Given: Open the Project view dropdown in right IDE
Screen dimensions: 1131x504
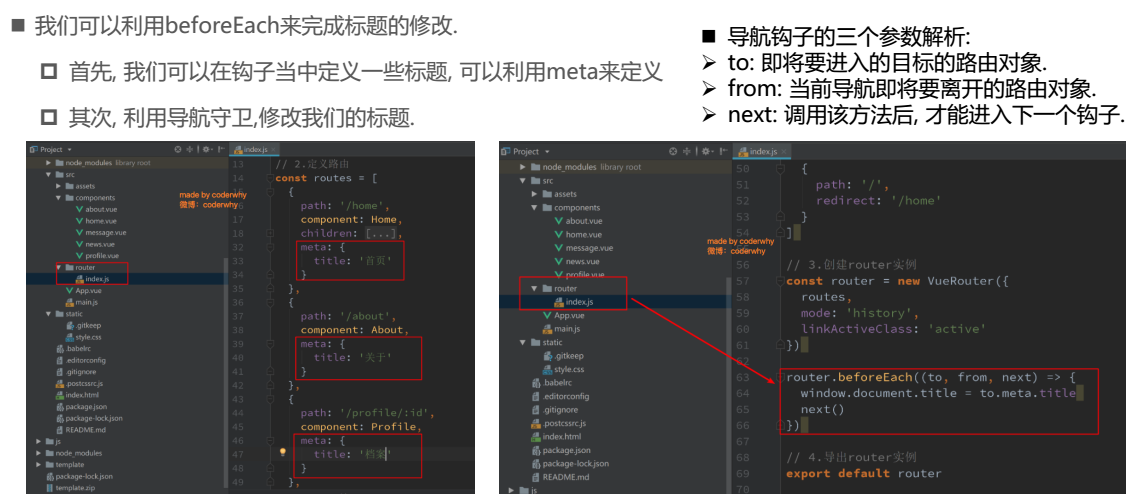Looking at the screenshot, I should (546, 151).
